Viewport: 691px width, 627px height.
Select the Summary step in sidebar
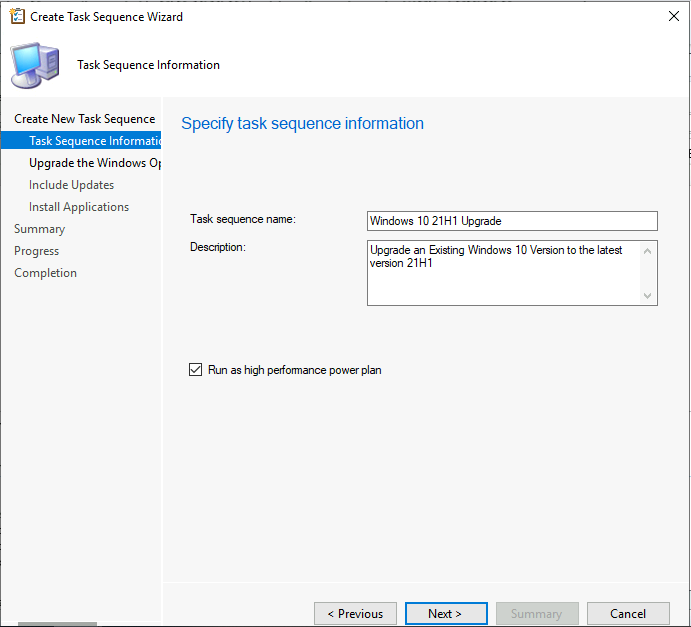(x=40, y=229)
